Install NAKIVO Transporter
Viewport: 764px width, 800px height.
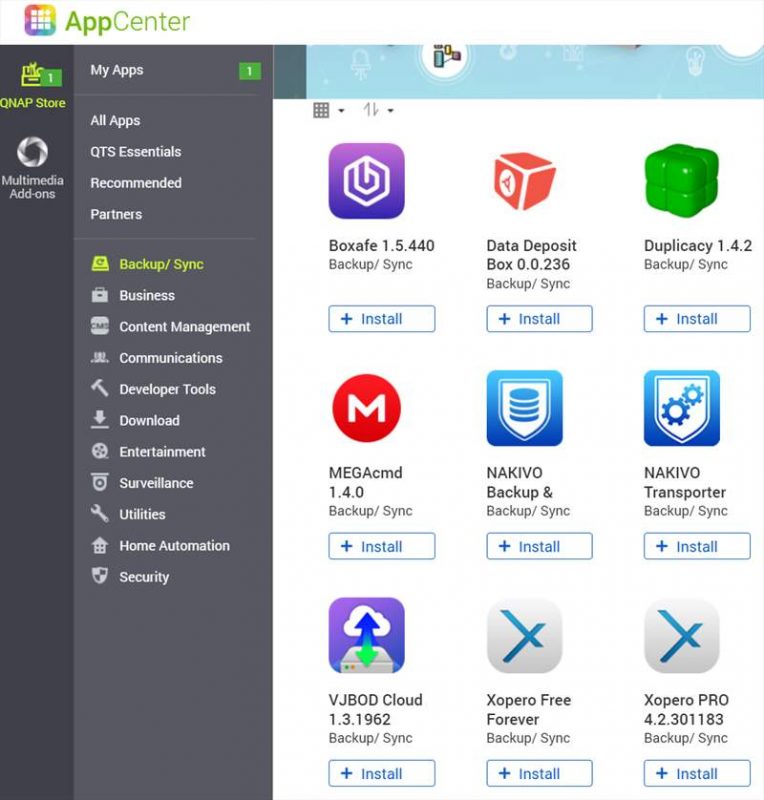pos(697,546)
